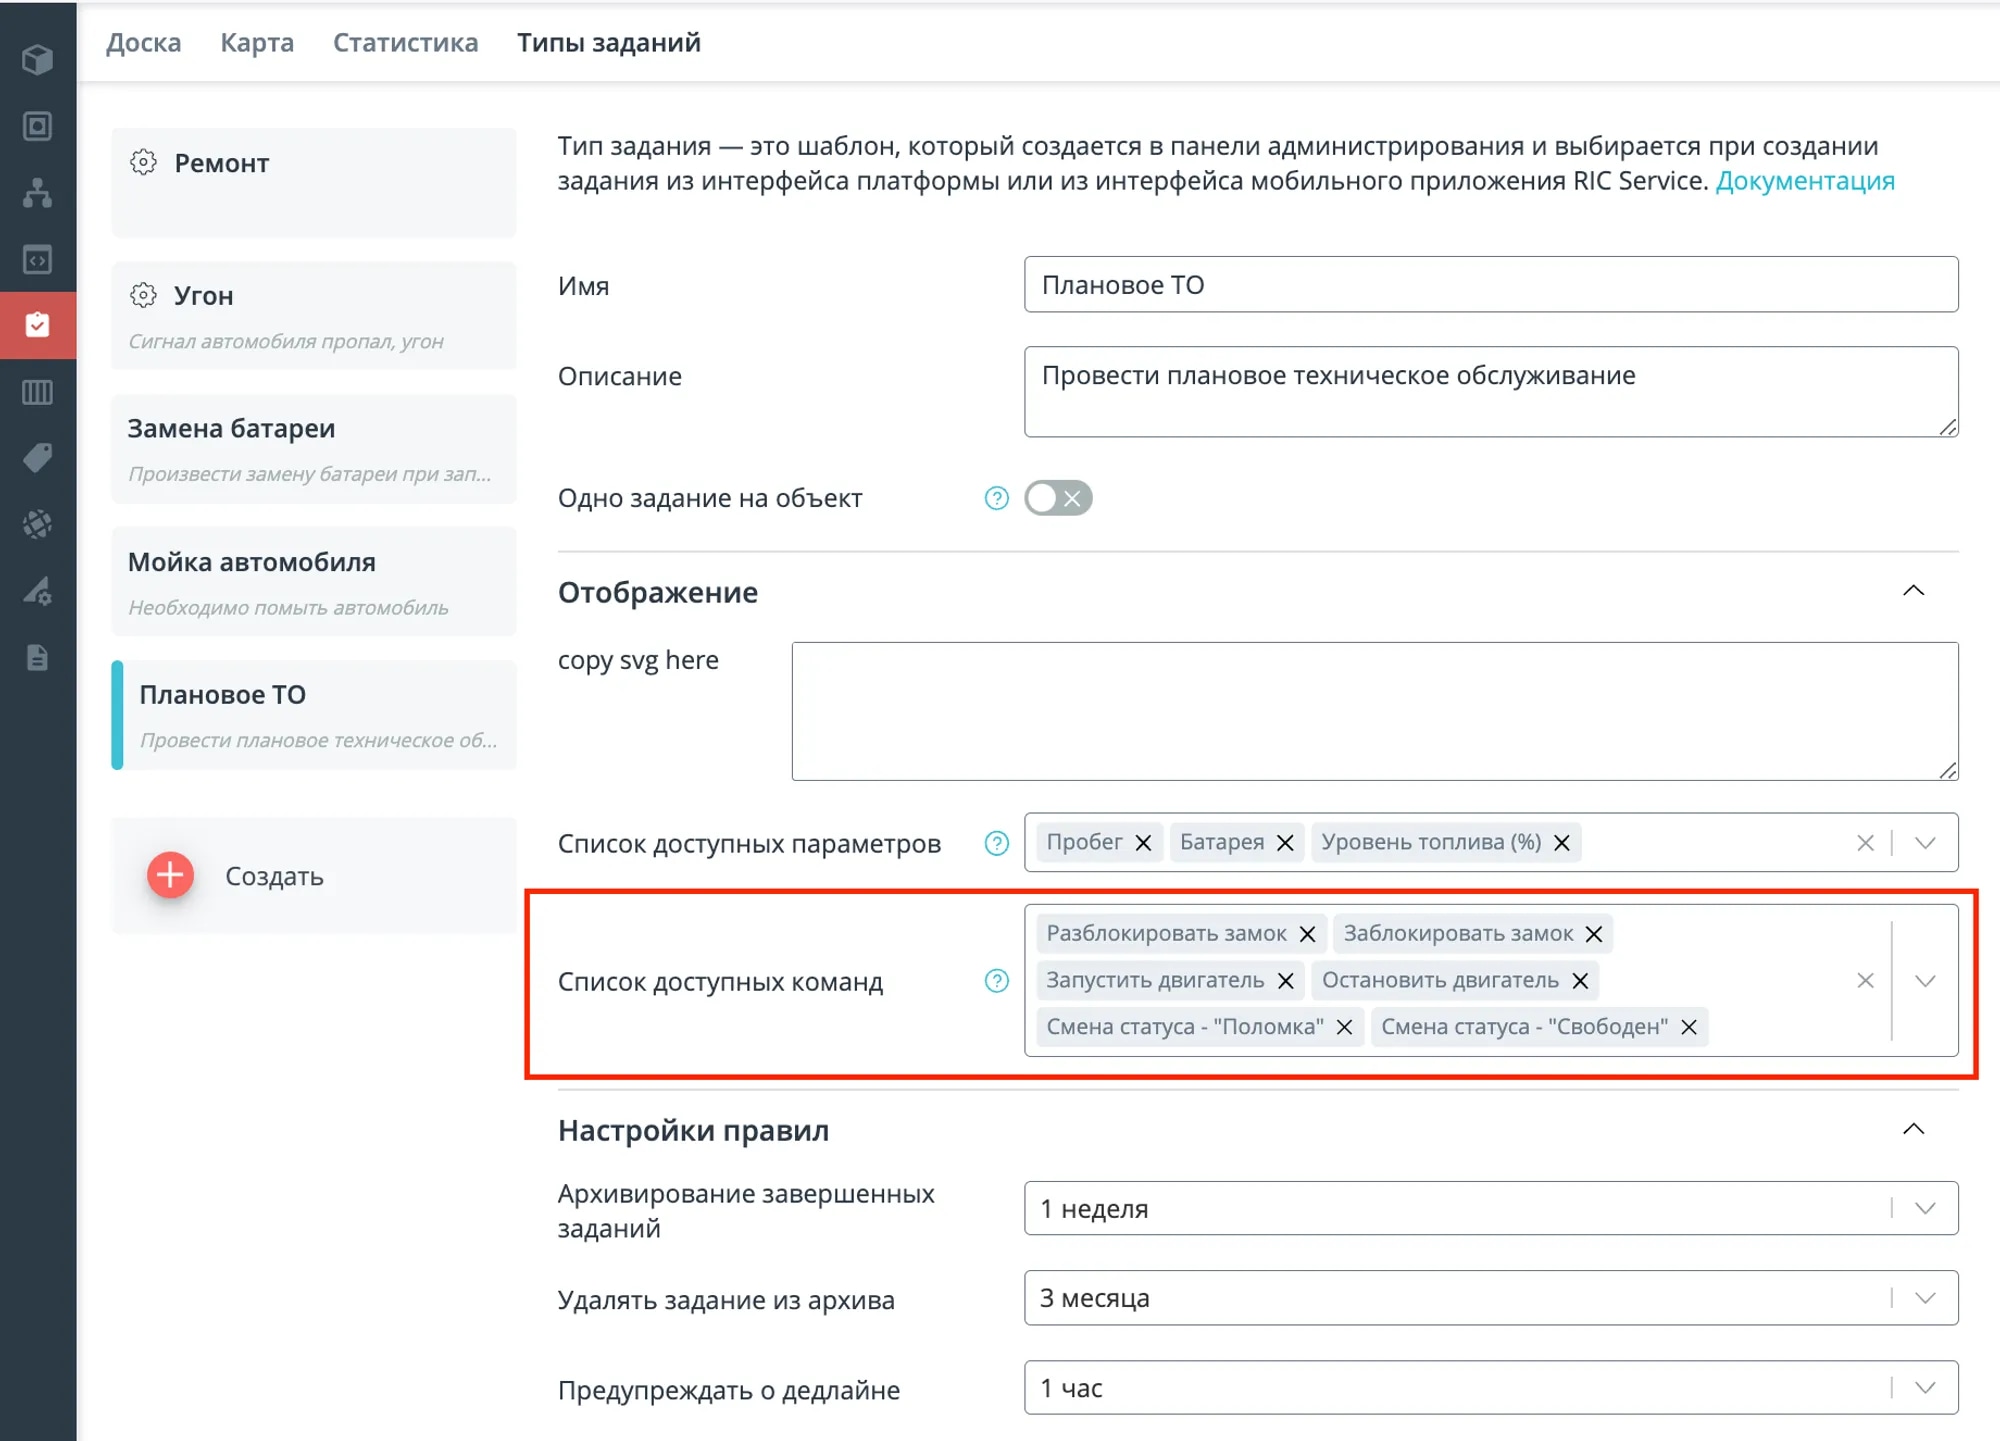Switch to the Статистика tab
2000x1441 pixels.
tap(405, 43)
